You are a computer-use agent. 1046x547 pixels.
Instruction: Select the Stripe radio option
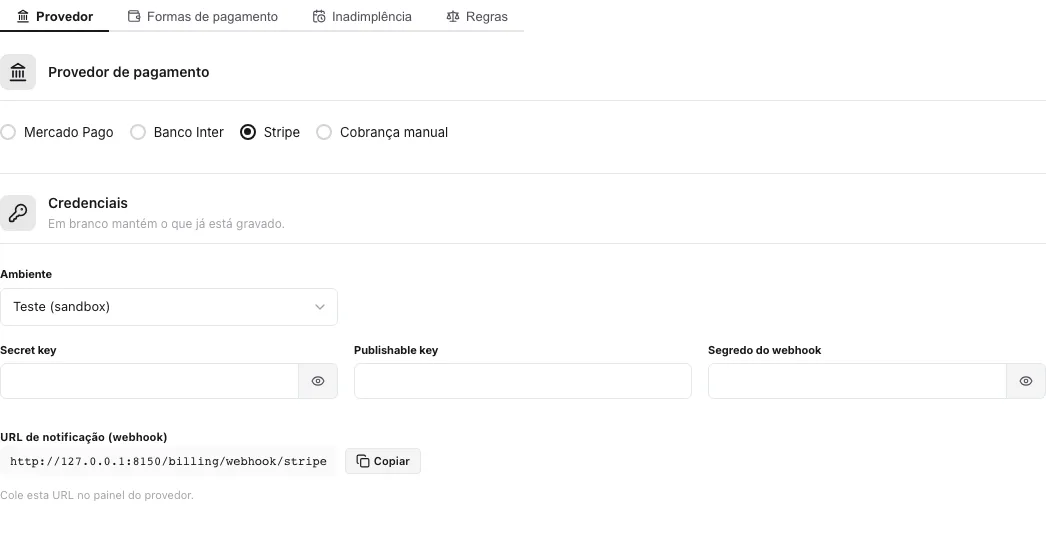point(247,132)
